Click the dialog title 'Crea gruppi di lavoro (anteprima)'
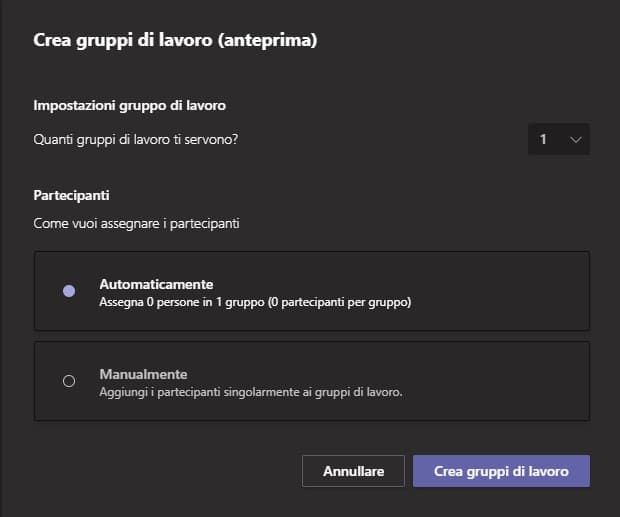Screen dimensions: 620x517 click(x=175, y=40)
